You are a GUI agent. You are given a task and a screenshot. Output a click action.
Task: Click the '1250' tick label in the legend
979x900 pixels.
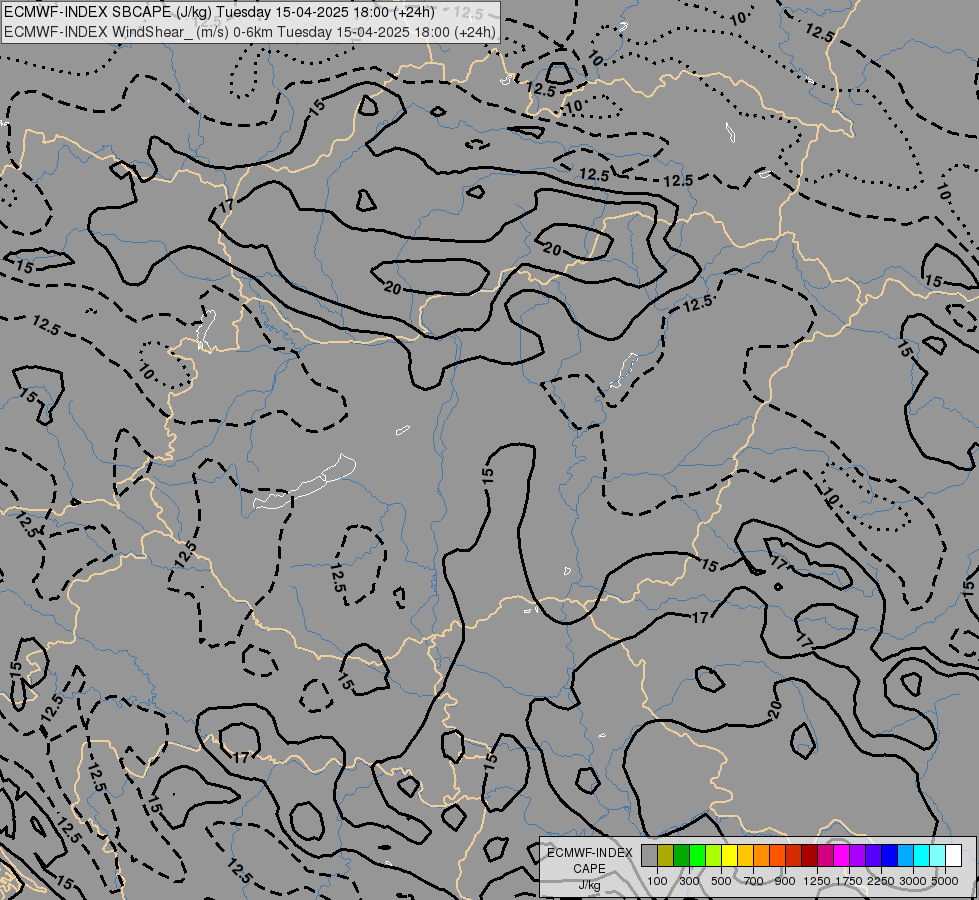[x=817, y=881]
